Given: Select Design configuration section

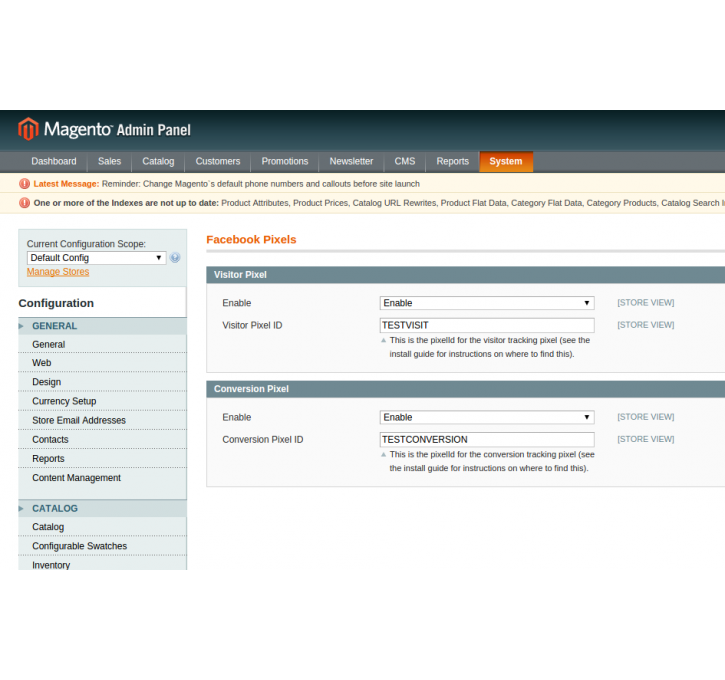Looking at the screenshot, I should click(102, 382).
